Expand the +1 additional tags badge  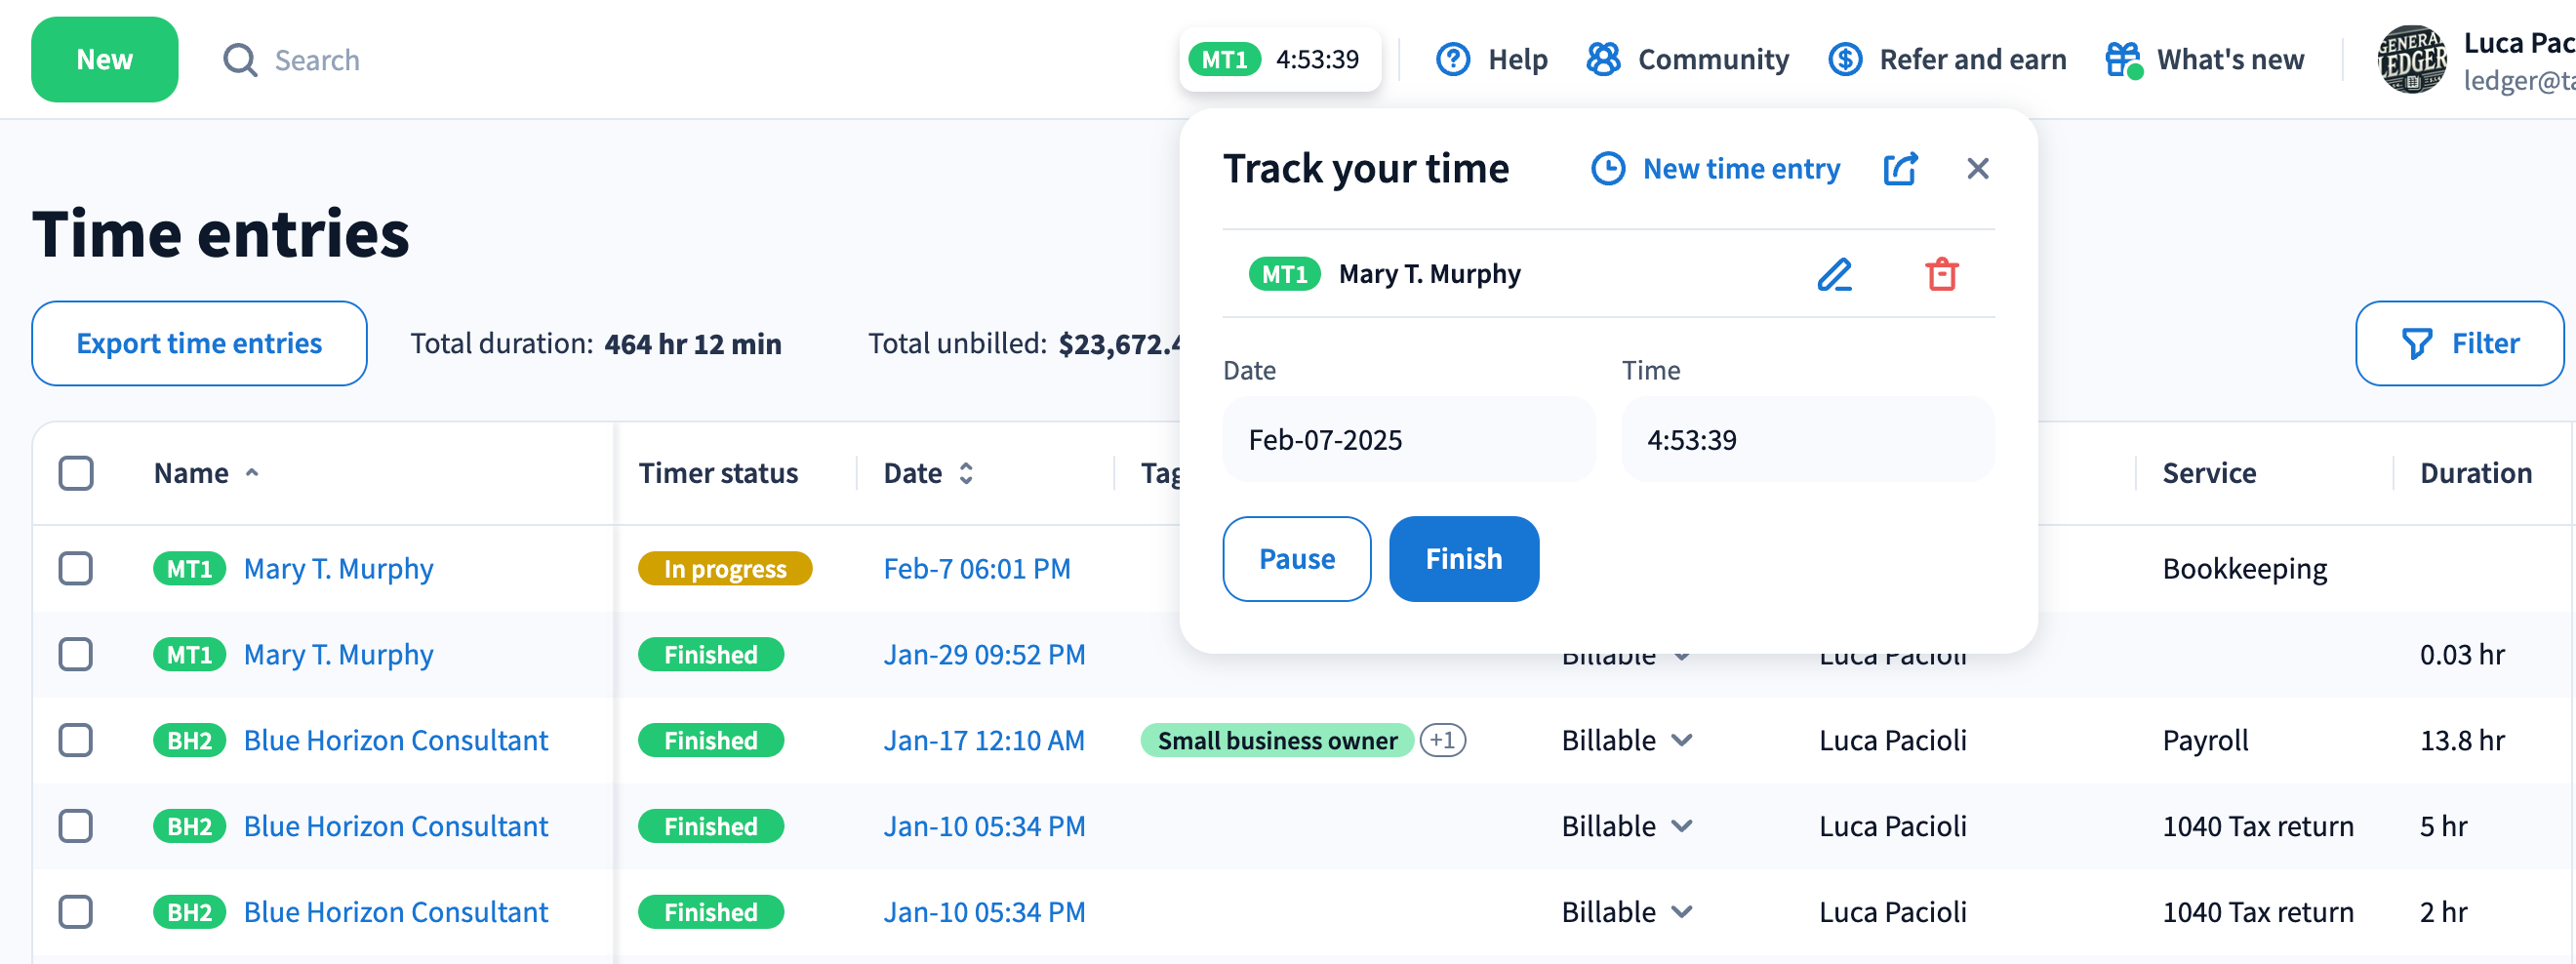click(x=1442, y=740)
